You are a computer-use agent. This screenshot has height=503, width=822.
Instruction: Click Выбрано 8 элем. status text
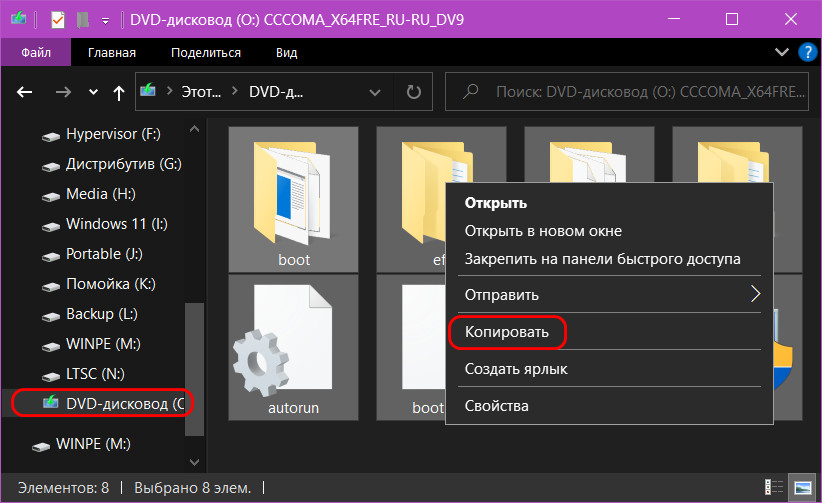coord(192,488)
